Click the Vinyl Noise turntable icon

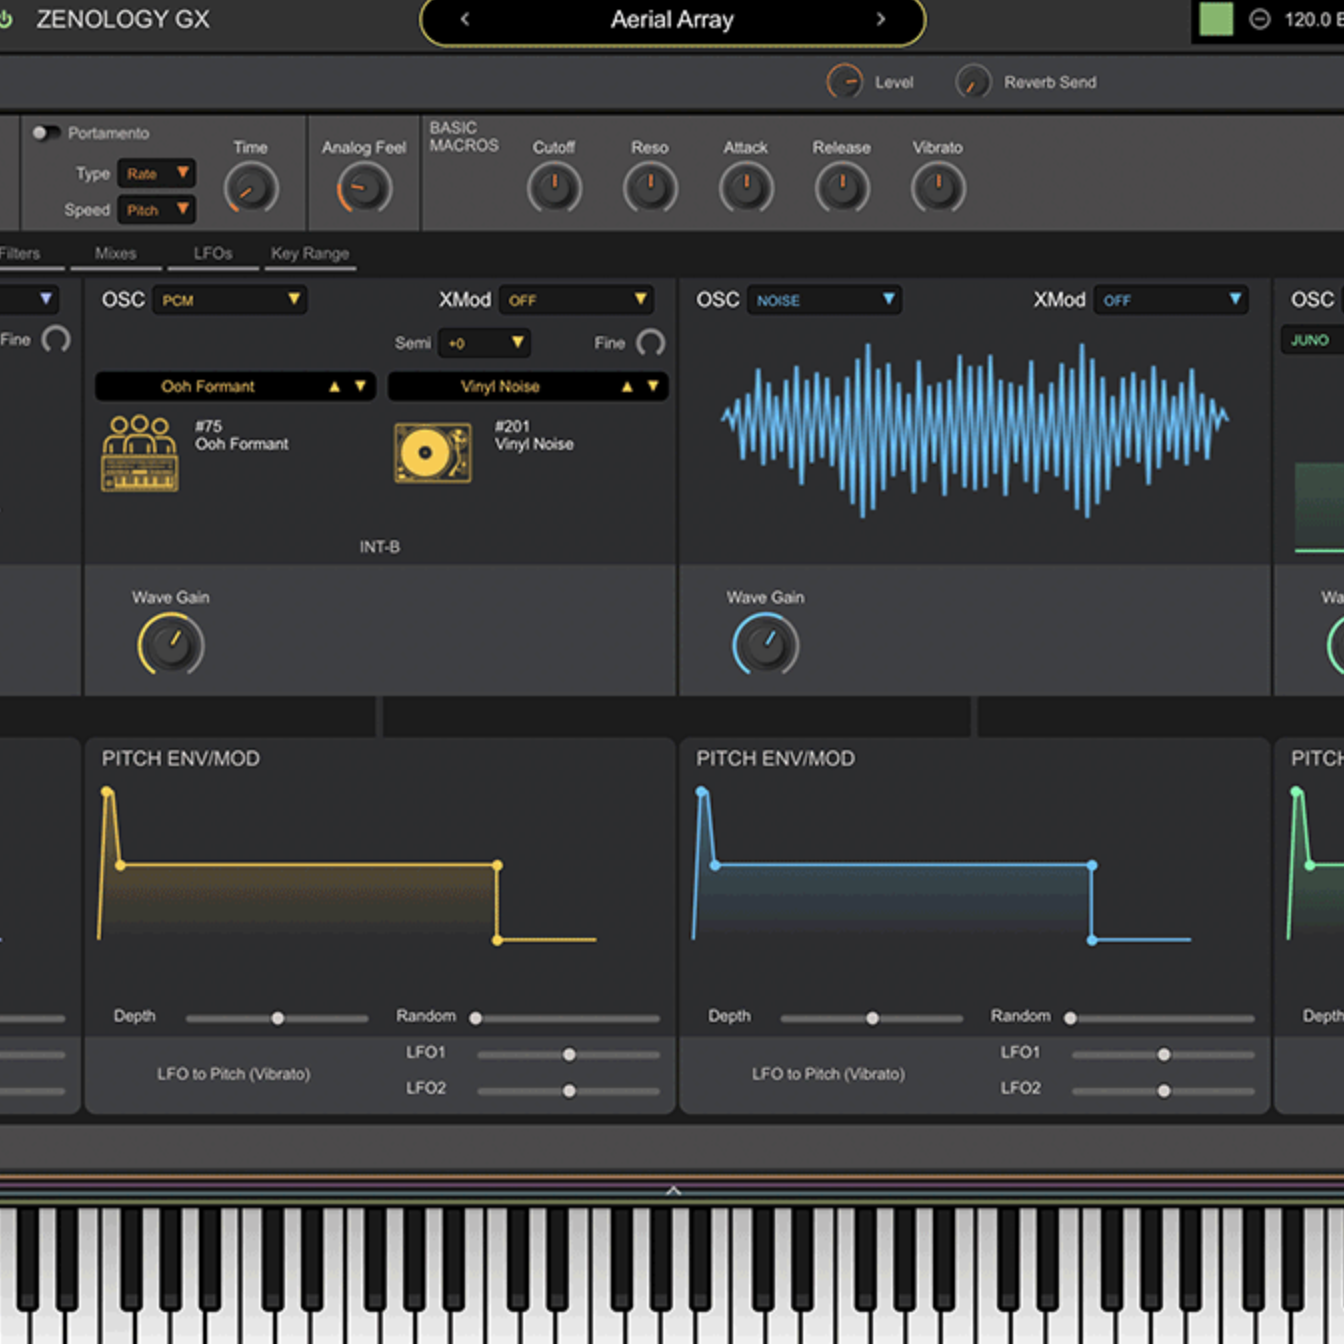pos(432,453)
